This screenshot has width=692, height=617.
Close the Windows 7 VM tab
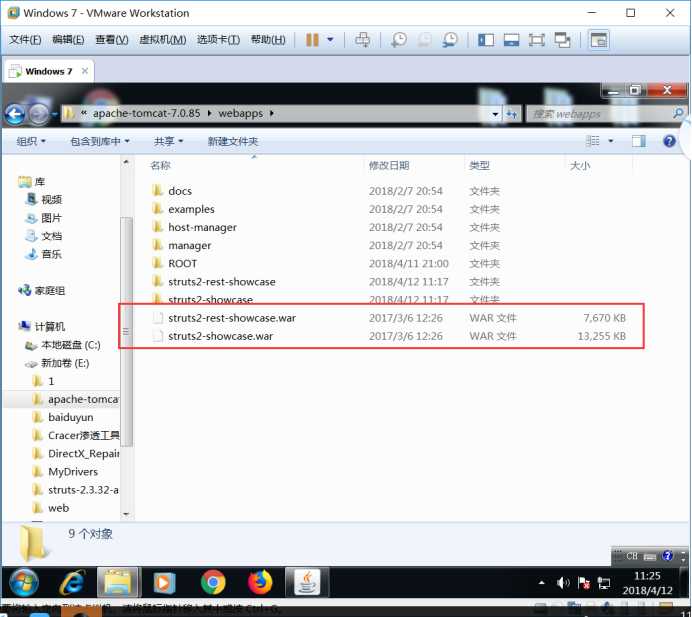(85, 71)
